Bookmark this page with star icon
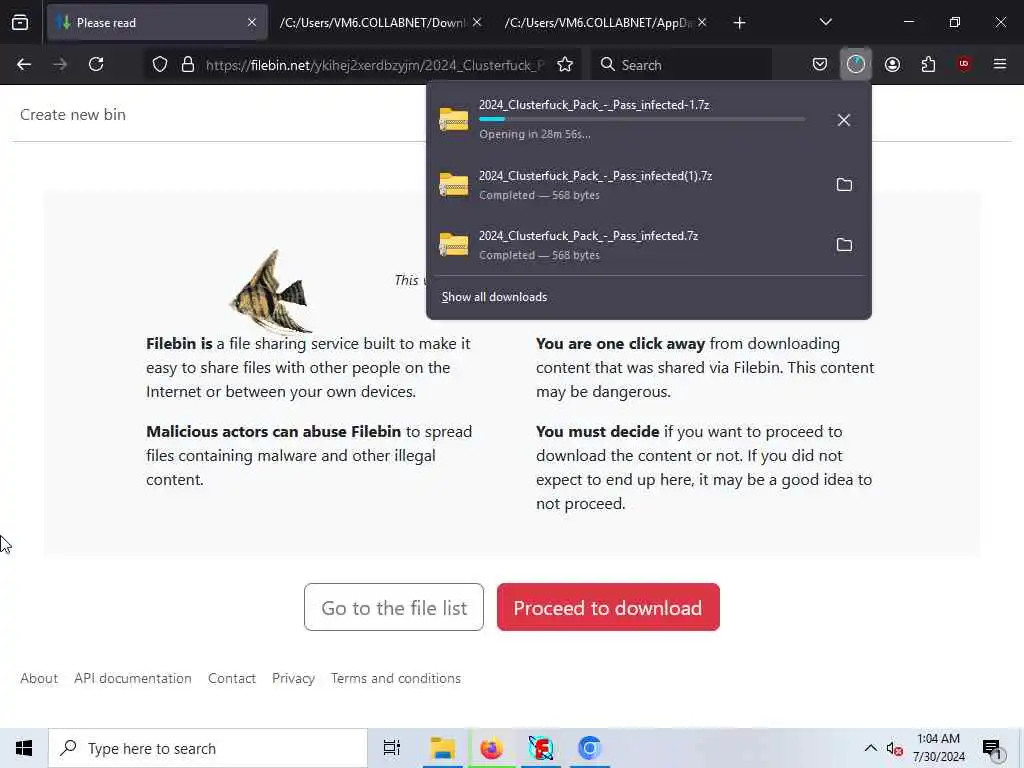The image size is (1024, 768). pyautogui.click(x=565, y=65)
